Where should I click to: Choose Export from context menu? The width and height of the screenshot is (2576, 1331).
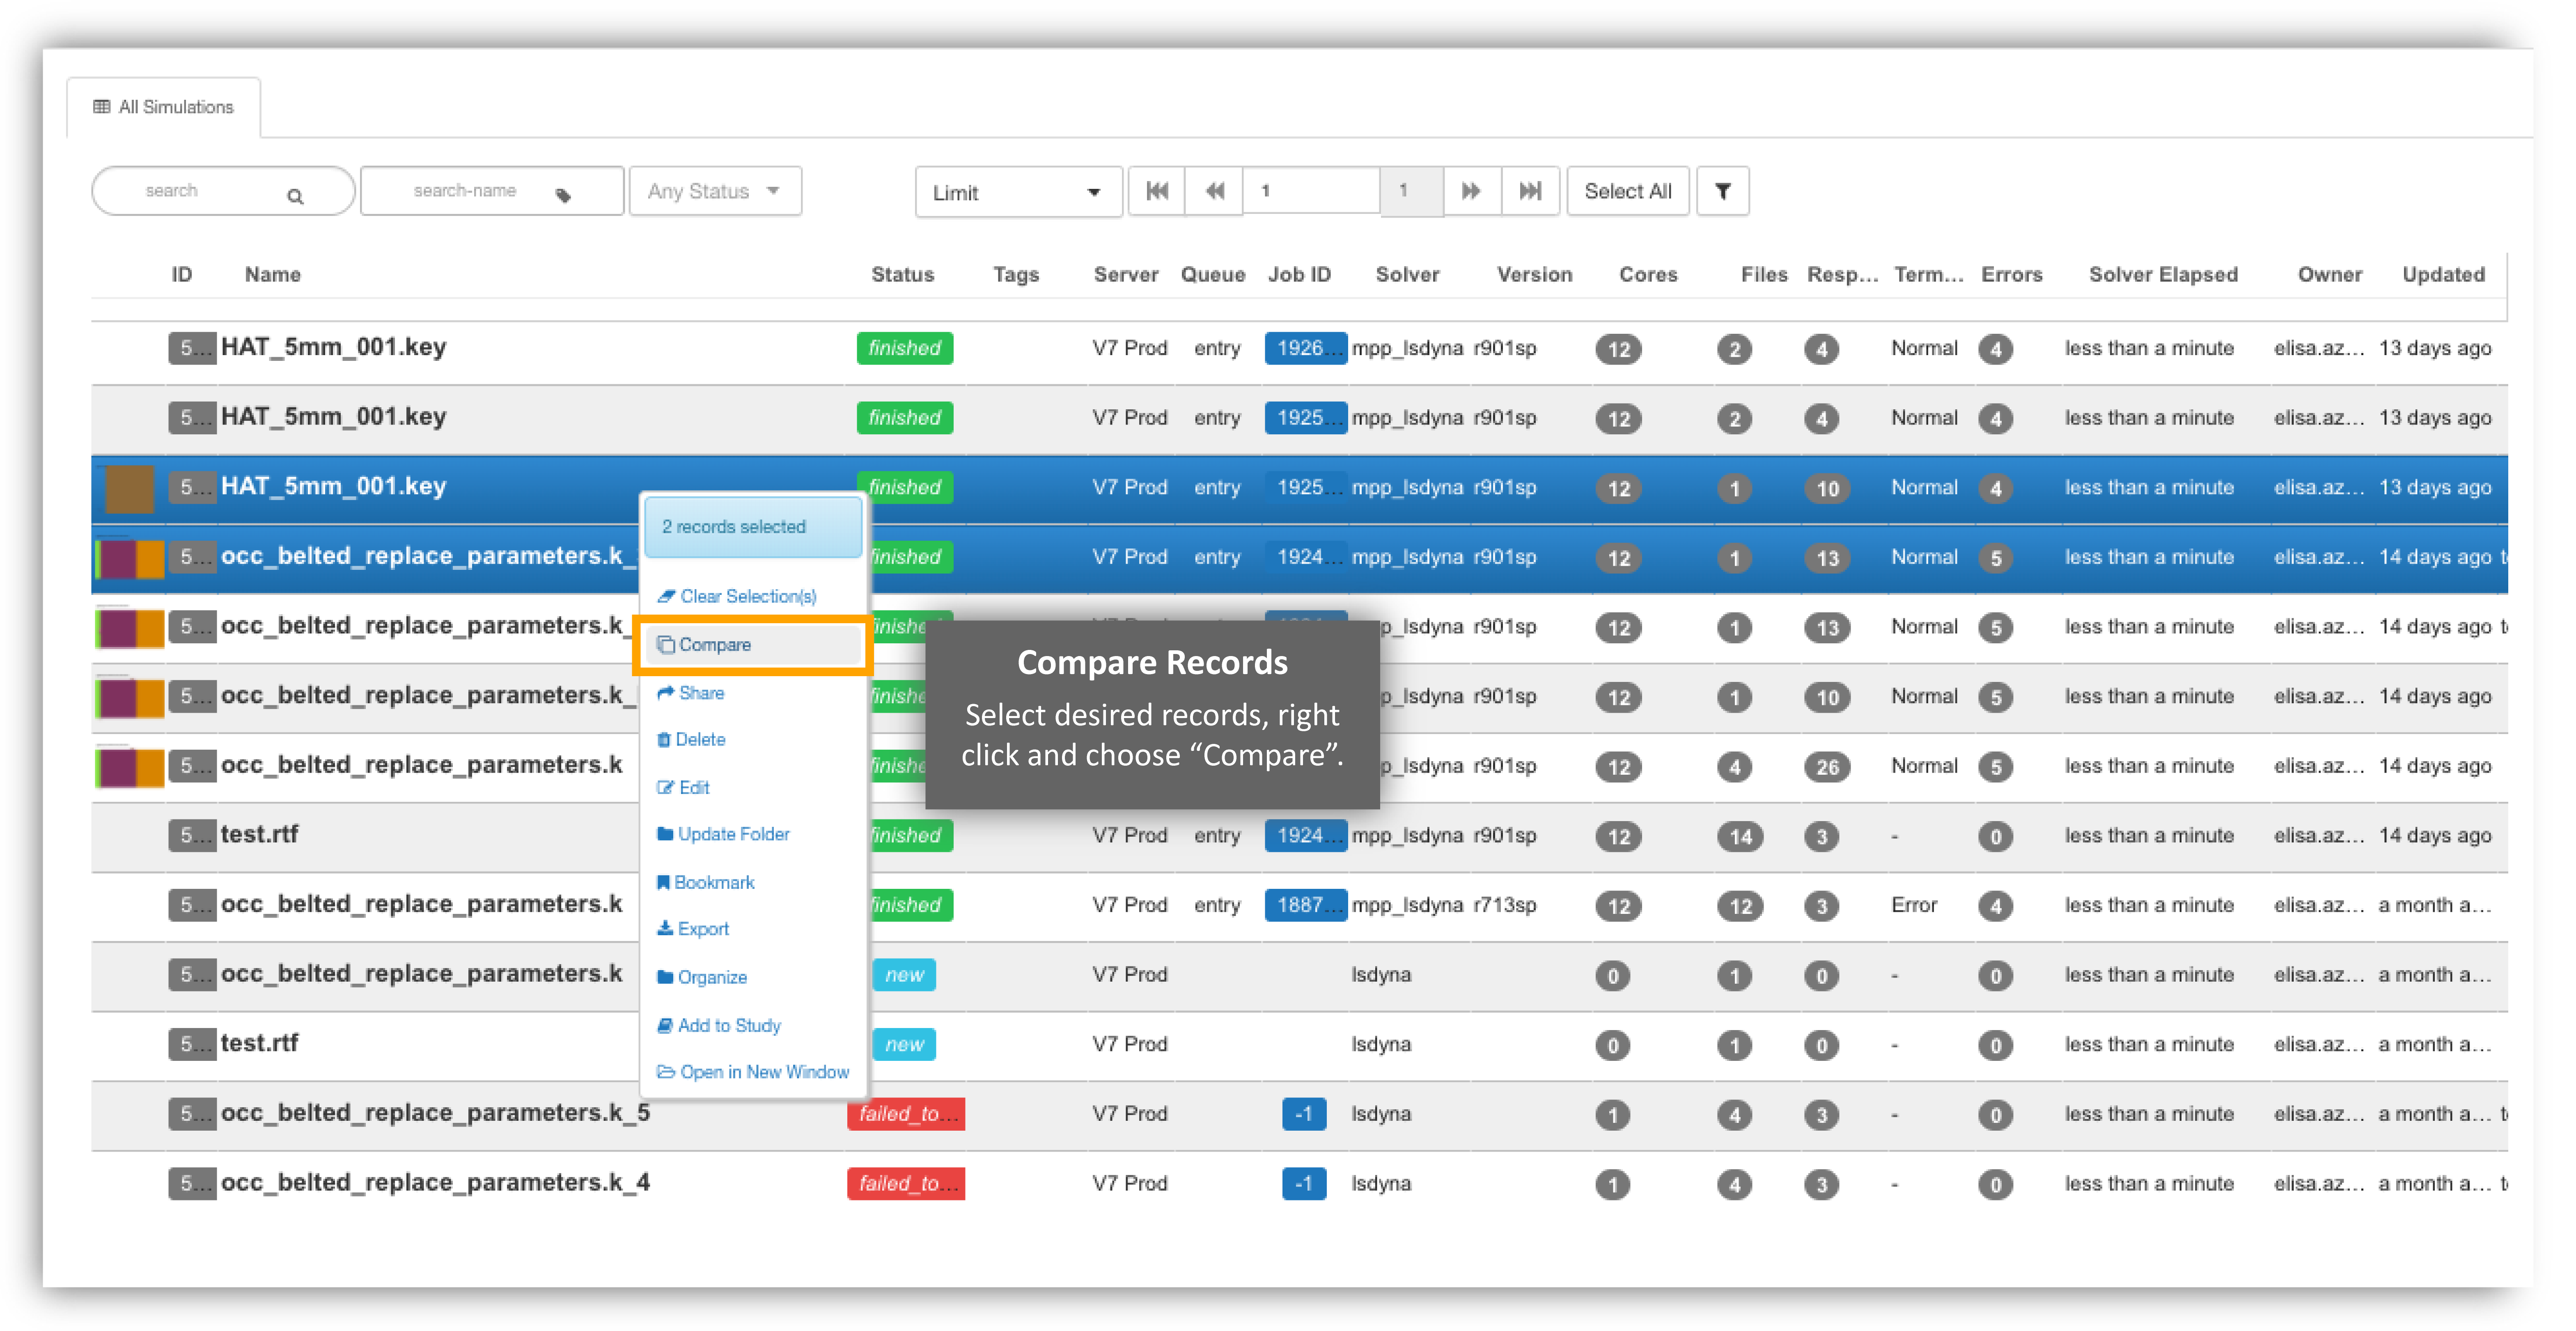[x=693, y=929]
